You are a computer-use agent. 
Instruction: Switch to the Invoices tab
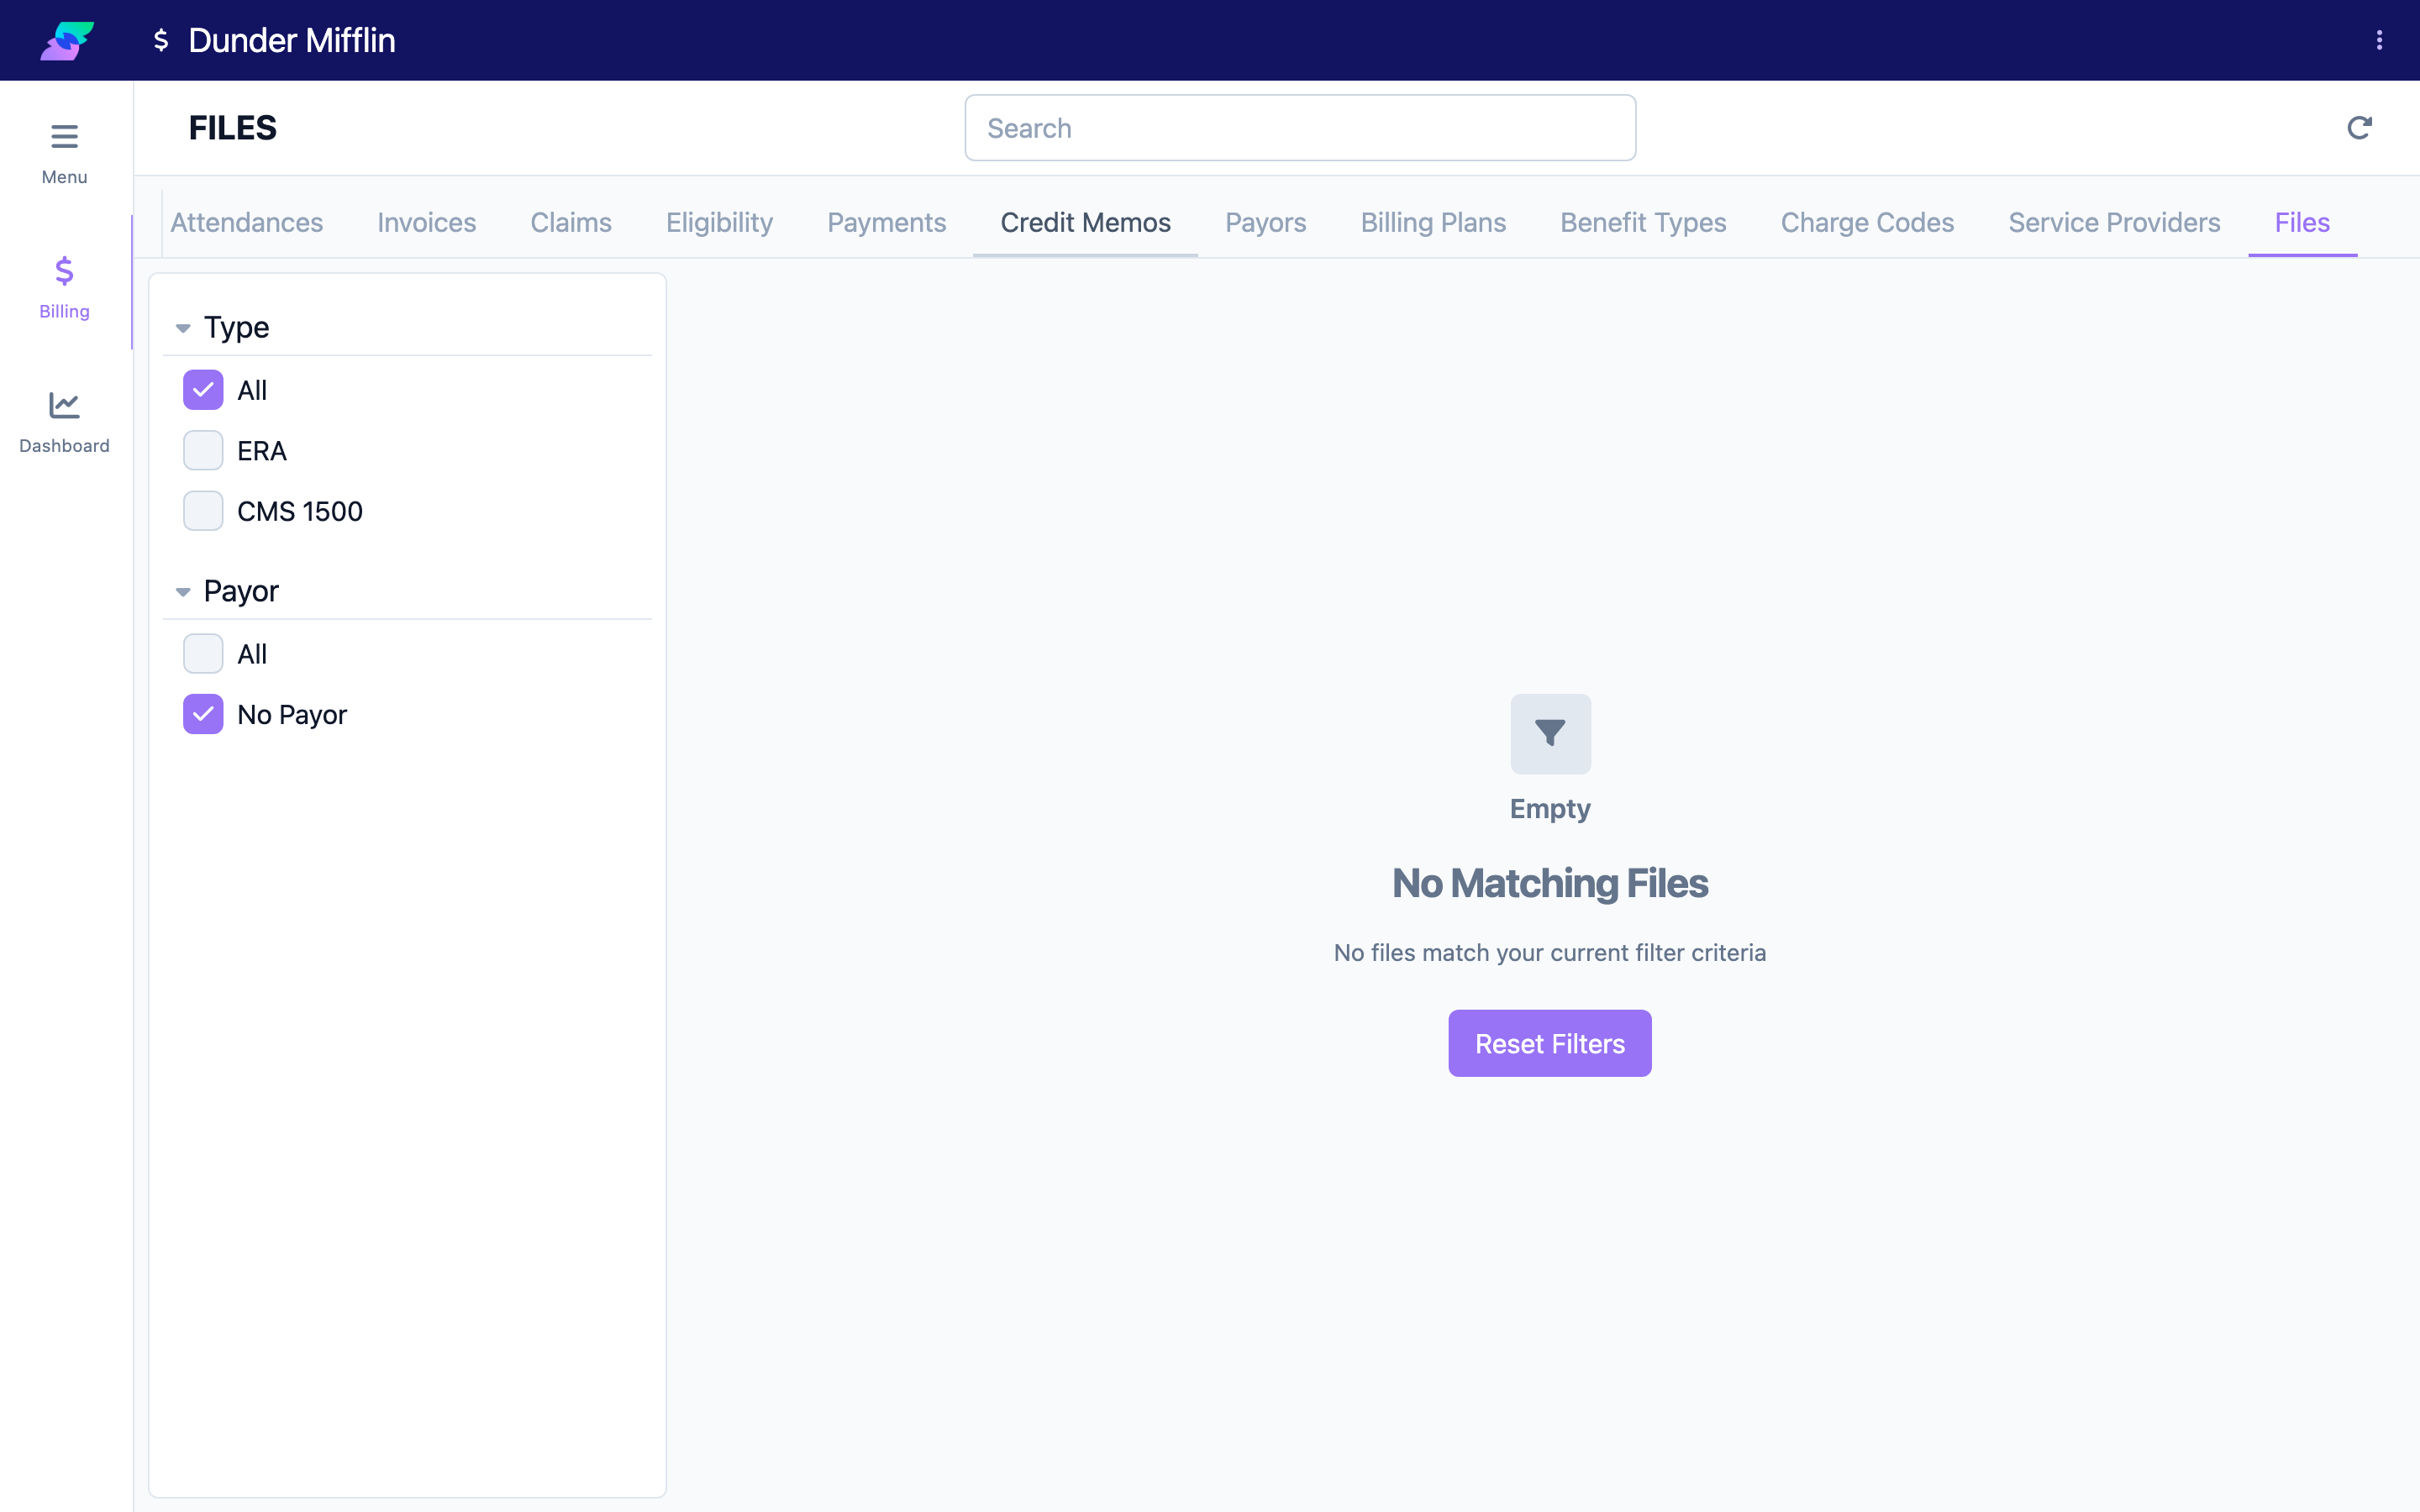tap(427, 222)
